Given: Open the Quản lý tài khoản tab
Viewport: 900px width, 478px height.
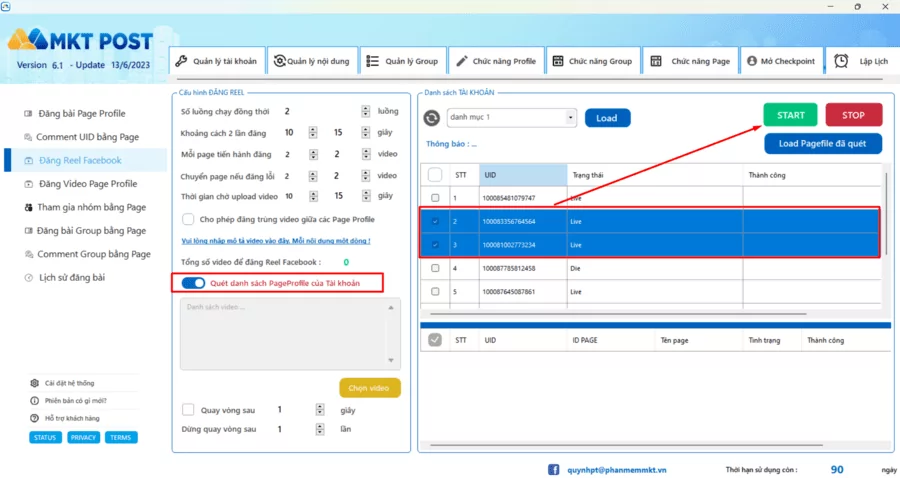Looking at the screenshot, I should click(217, 61).
